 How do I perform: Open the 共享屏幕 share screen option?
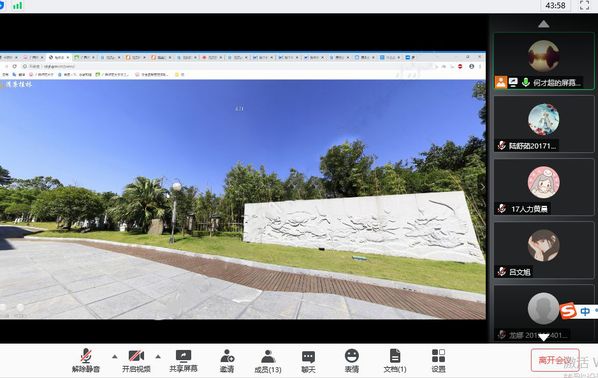pos(183,360)
